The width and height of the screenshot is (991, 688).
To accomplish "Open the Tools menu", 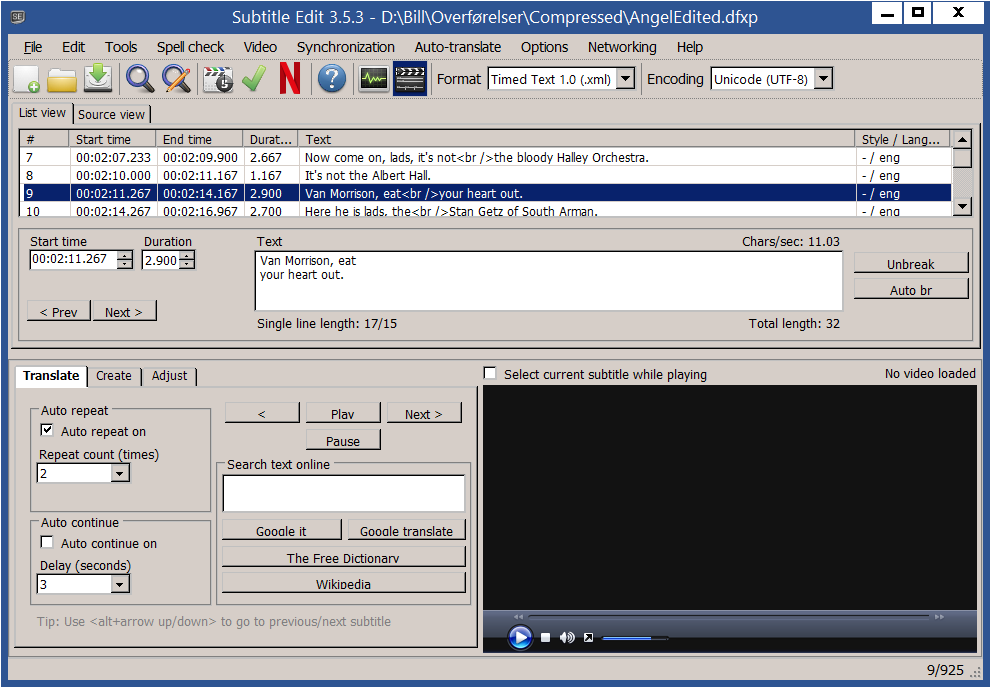I will click(121, 47).
